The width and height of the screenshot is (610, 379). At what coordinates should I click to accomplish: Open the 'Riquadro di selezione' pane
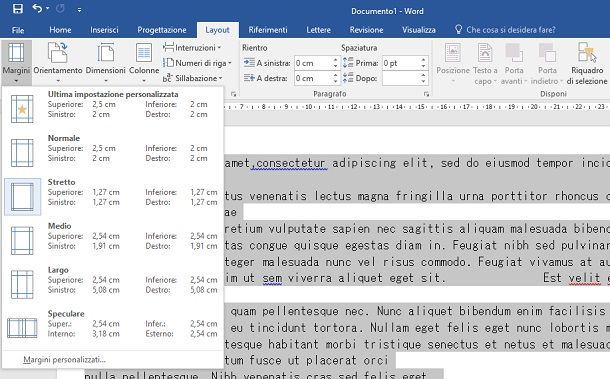pos(587,63)
